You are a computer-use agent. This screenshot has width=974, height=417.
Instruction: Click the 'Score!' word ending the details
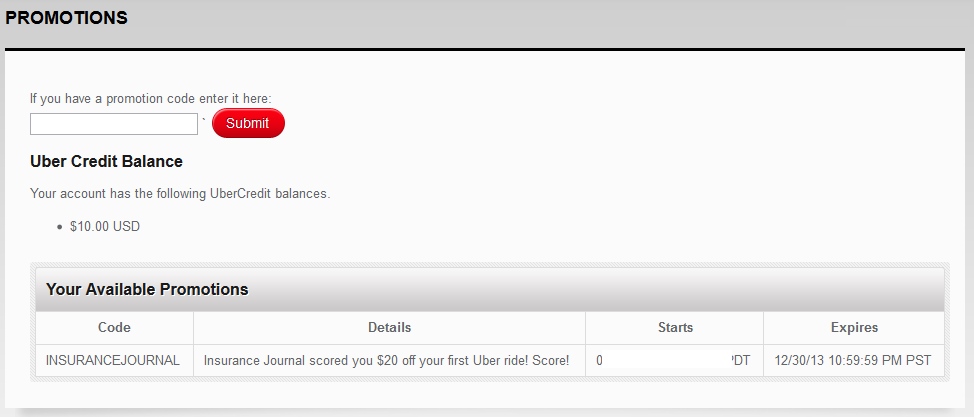[x=552, y=360]
